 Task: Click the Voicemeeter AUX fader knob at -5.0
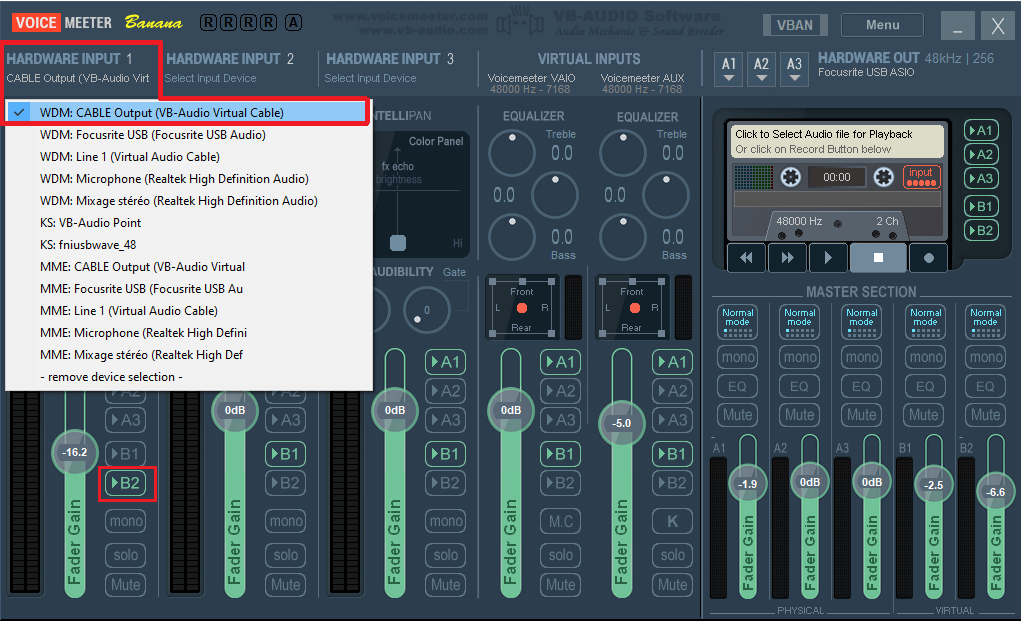622,423
